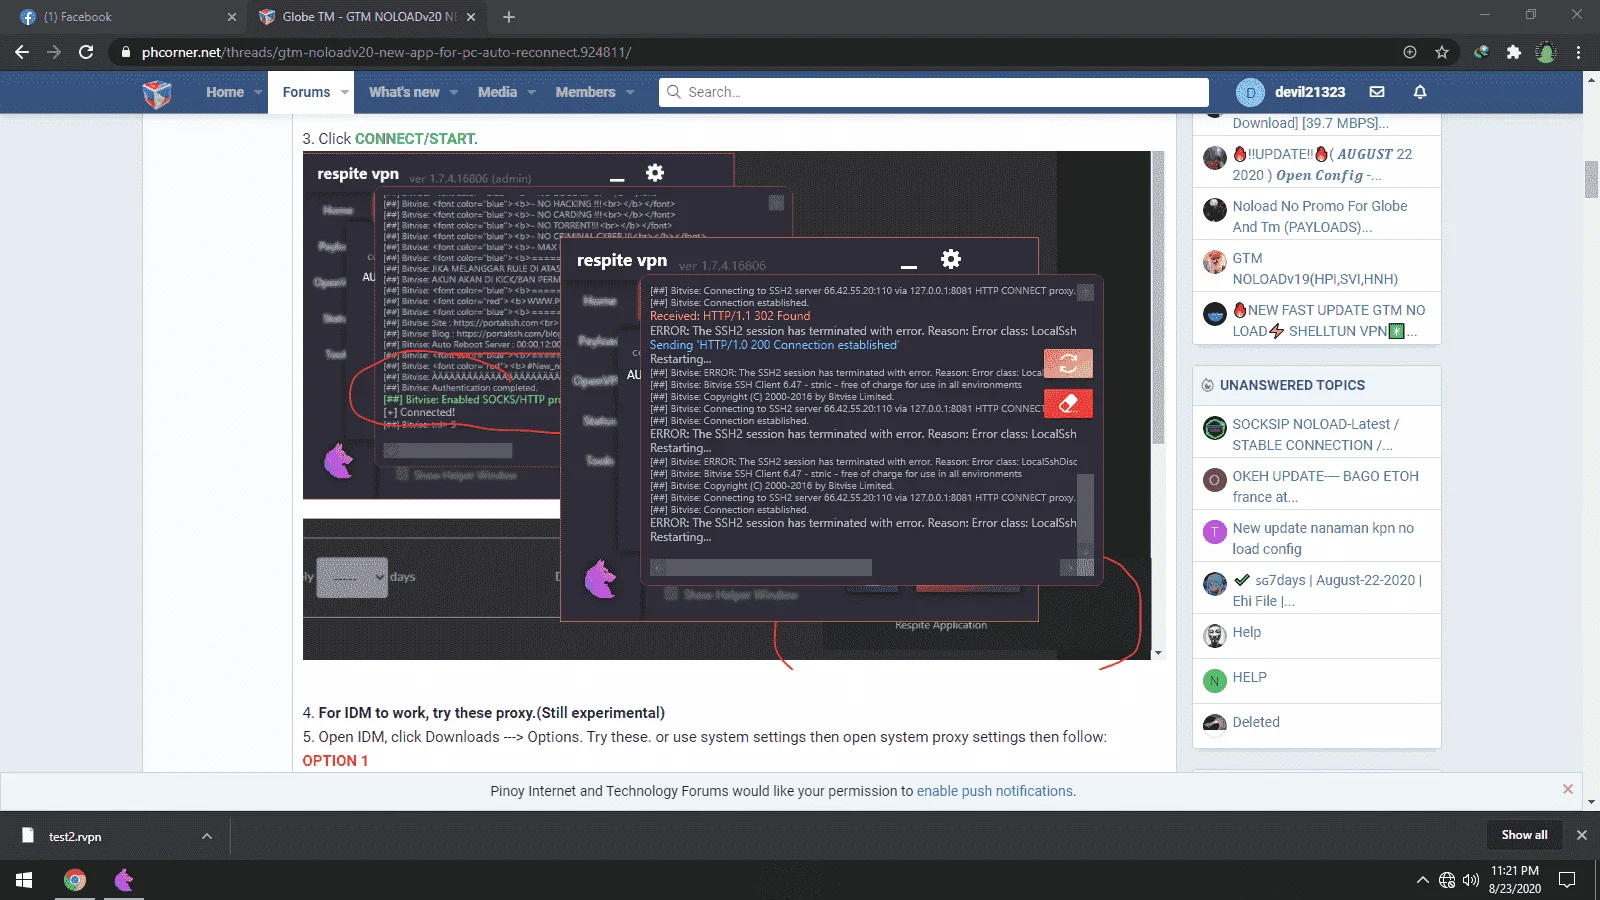Open the Forums navigation item
The width and height of the screenshot is (1600, 900).
tap(306, 92)
